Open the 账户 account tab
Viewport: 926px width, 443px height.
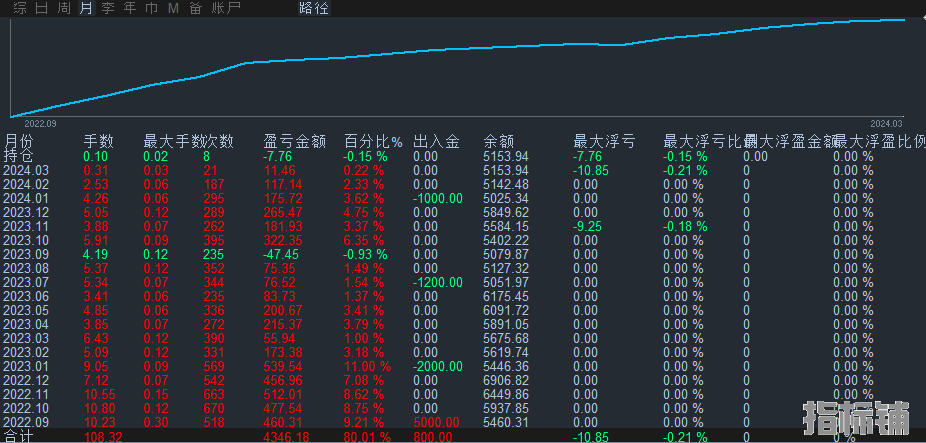point(226,8)
